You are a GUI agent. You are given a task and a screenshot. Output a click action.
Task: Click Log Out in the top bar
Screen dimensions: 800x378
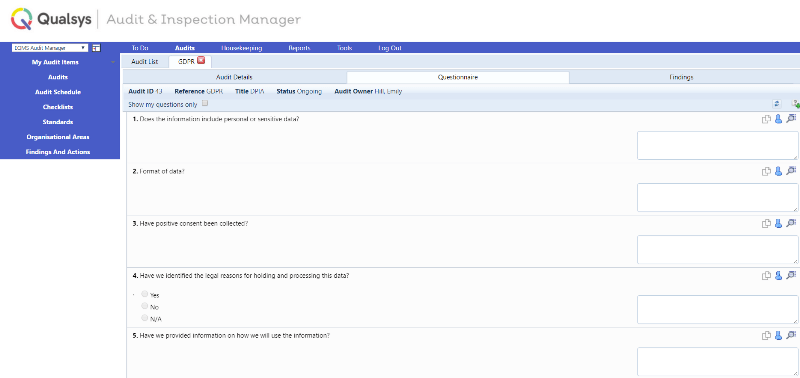coord(390,48)
